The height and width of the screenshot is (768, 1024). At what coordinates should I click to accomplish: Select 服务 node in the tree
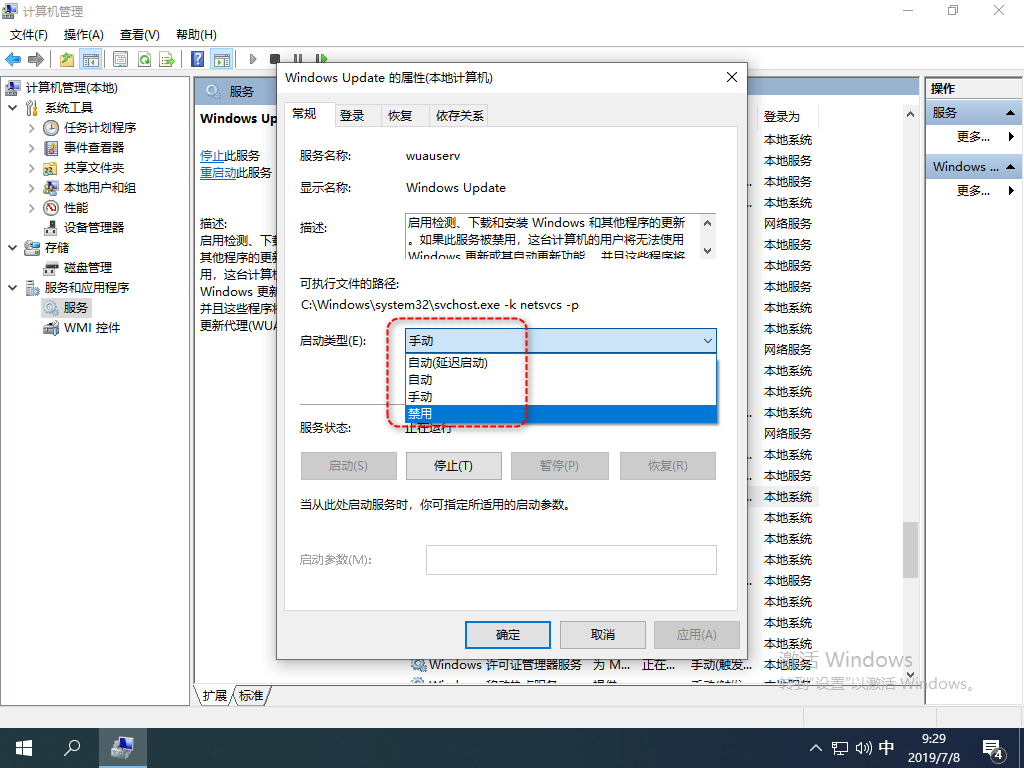pos(75,308)
